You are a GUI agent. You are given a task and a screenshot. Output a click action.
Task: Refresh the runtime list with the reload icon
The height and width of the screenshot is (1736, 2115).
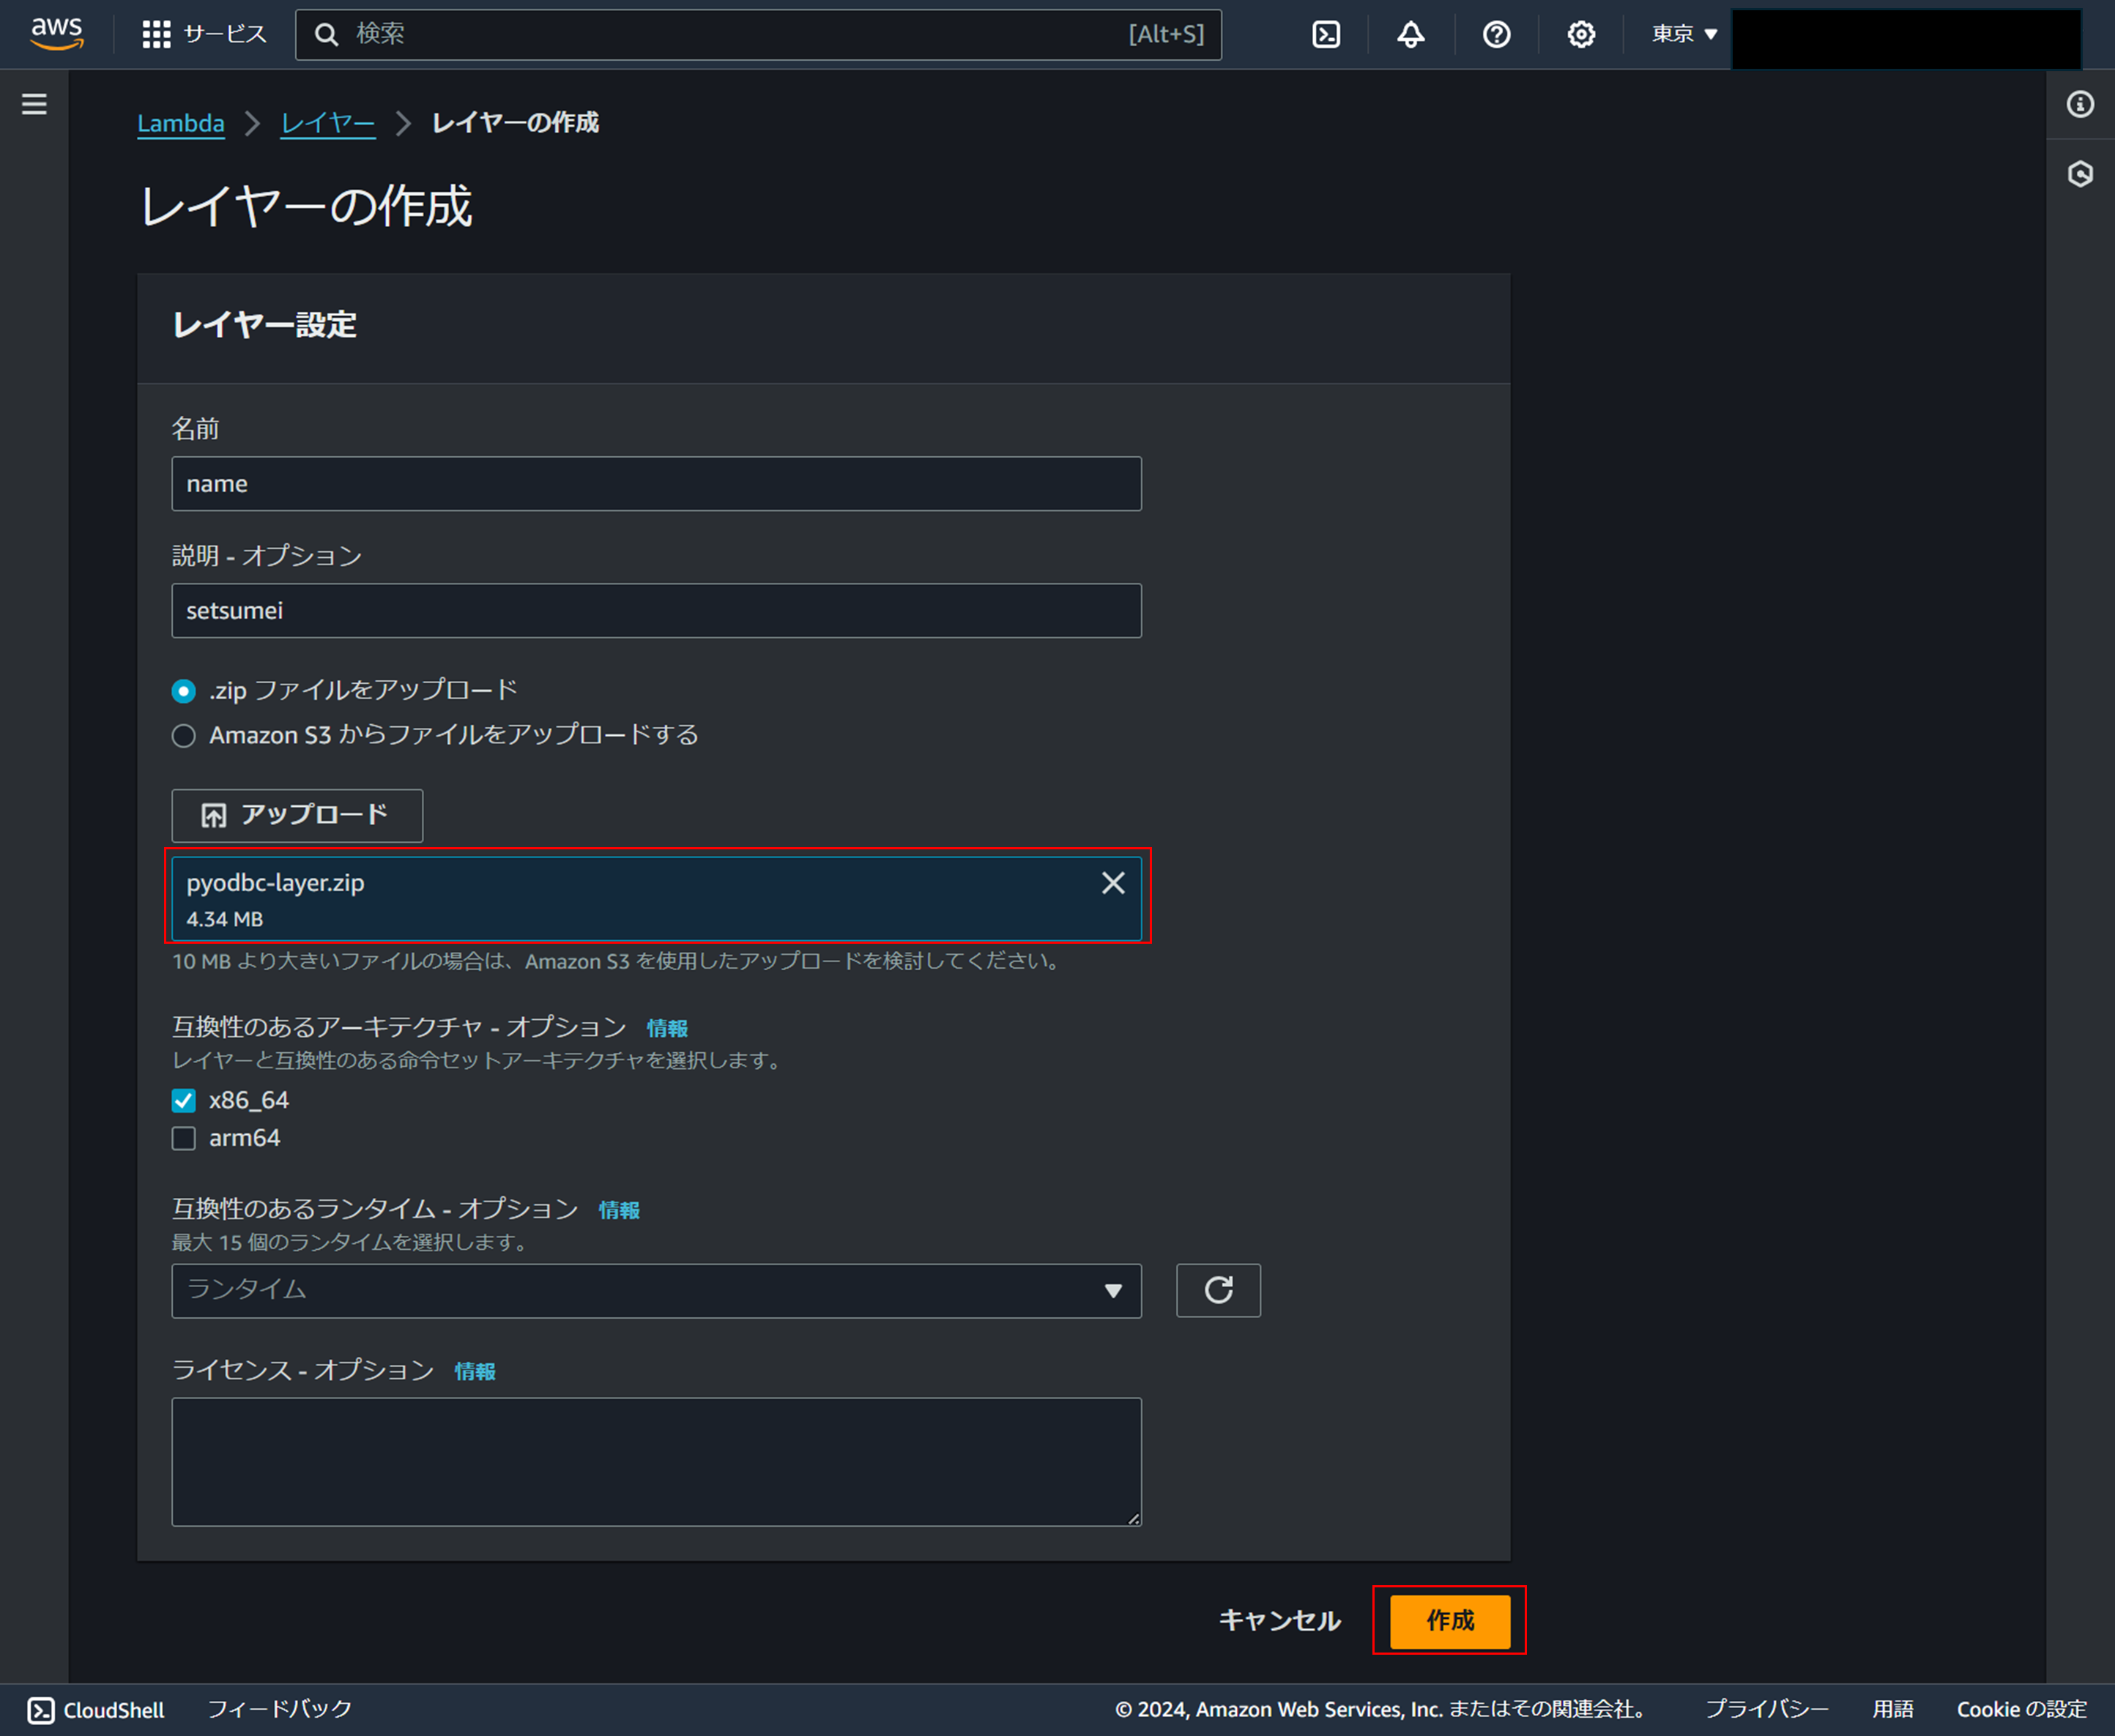point(1217,1290)
